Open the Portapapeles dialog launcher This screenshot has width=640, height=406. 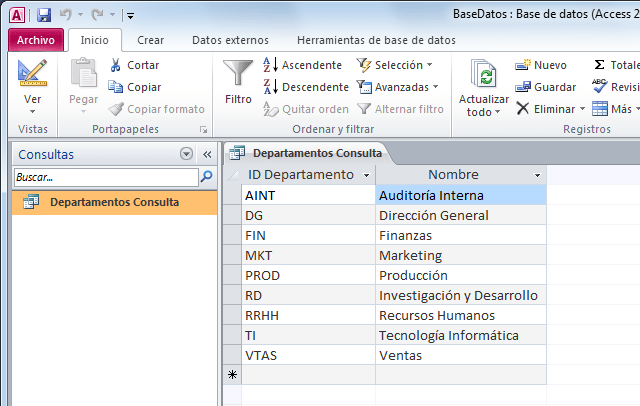[x=203, y=130]
